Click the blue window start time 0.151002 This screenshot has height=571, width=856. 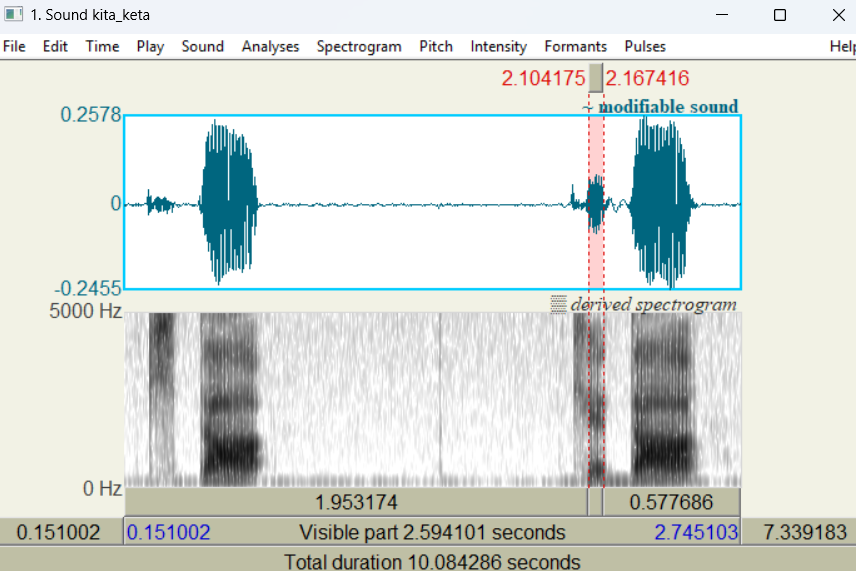click(x=168, y=532)
